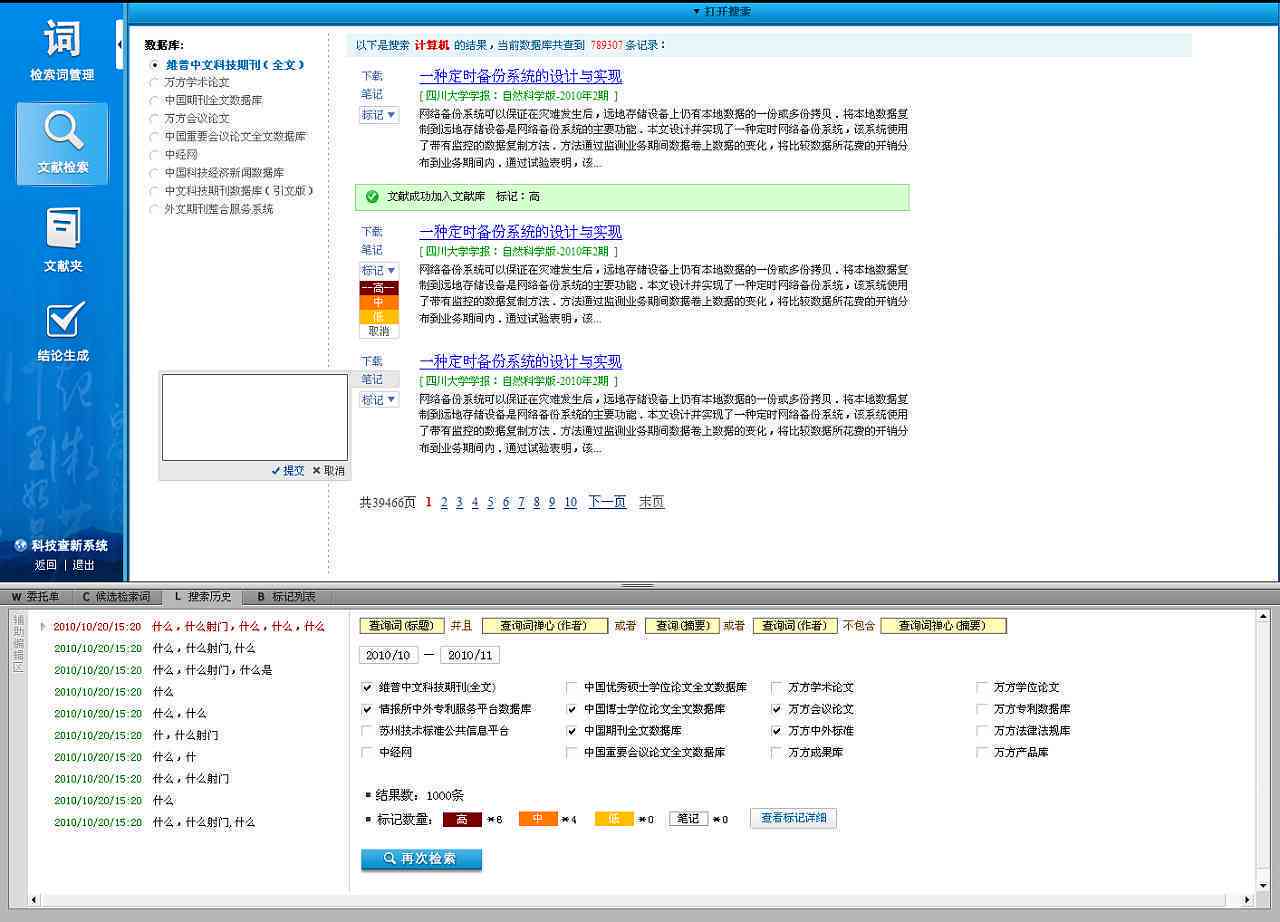Viewport: 1280px width, 922px height.
Task: Uncheck 维普中文科技期刊(全文) checkbox in history panel
Action: coord(367,688)
